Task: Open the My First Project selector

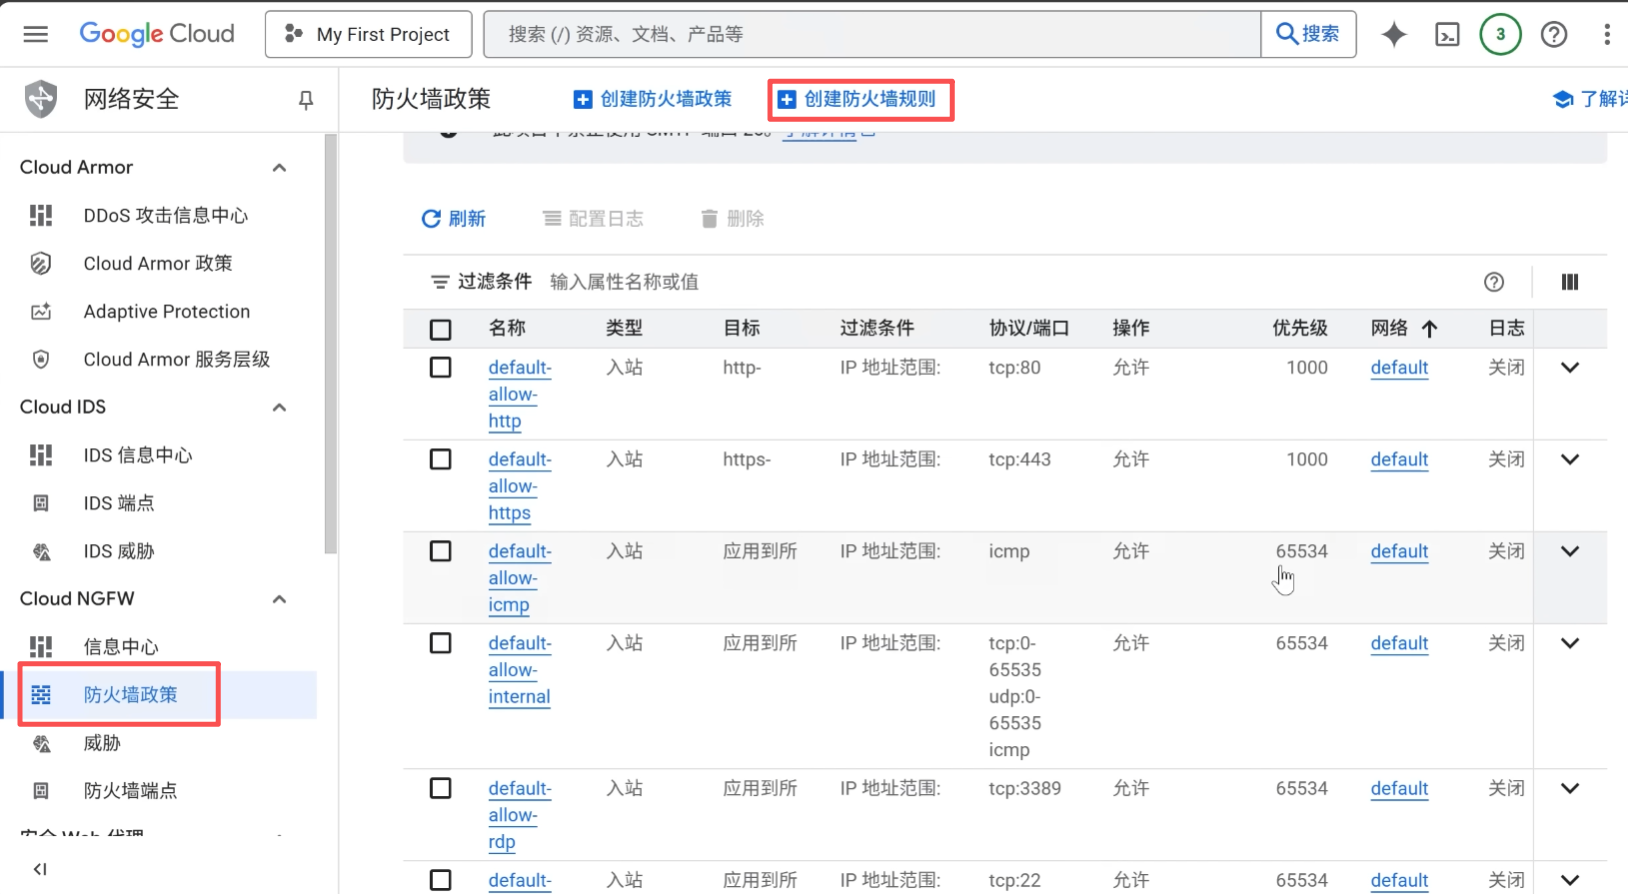Action: tap(369, 35)
